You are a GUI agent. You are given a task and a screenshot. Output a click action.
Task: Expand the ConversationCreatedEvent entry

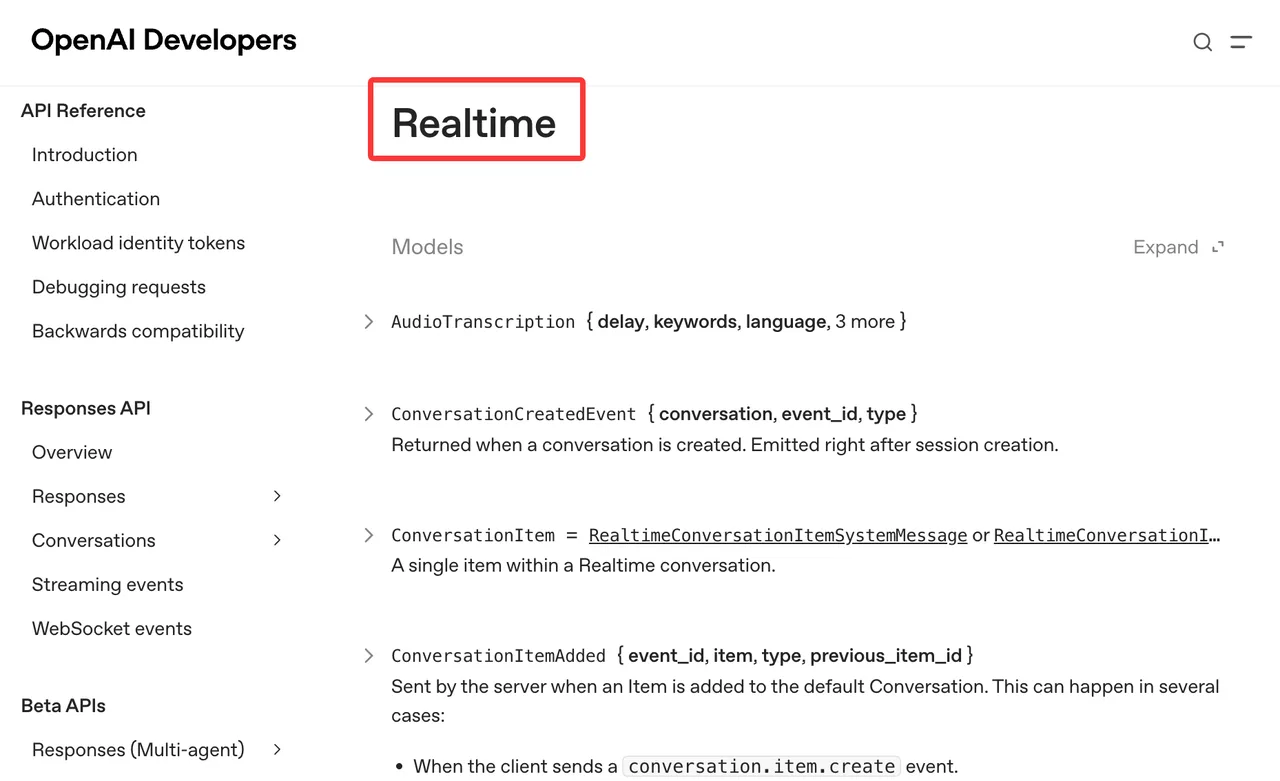point(369,414)
